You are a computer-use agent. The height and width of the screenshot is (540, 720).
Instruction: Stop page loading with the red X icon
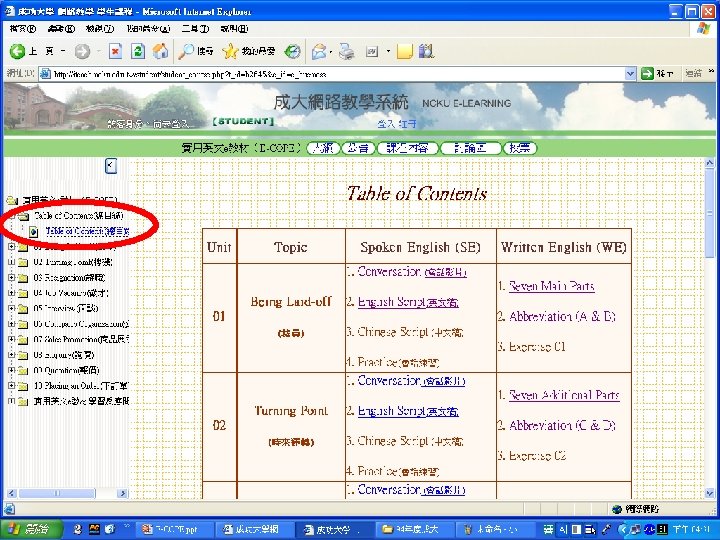point(115,51)
